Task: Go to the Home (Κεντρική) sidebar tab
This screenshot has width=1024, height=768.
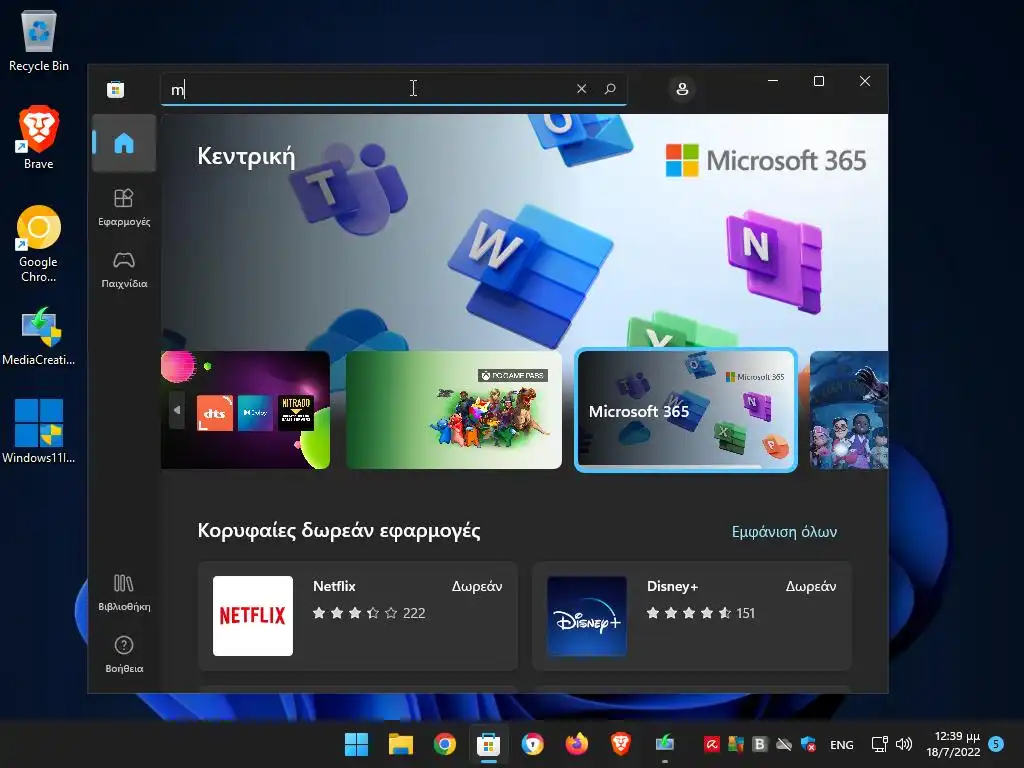Action: click(124, 143)
